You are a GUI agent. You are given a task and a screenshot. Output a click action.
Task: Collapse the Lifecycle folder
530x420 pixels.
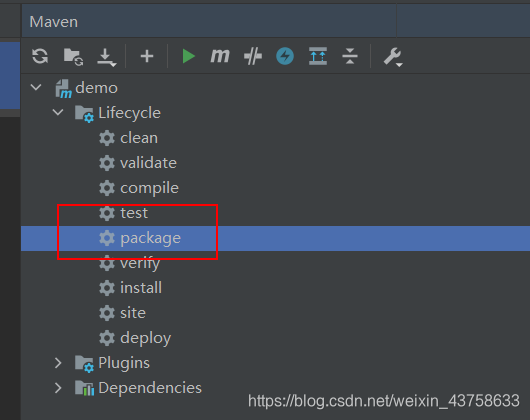pos(58,113)
